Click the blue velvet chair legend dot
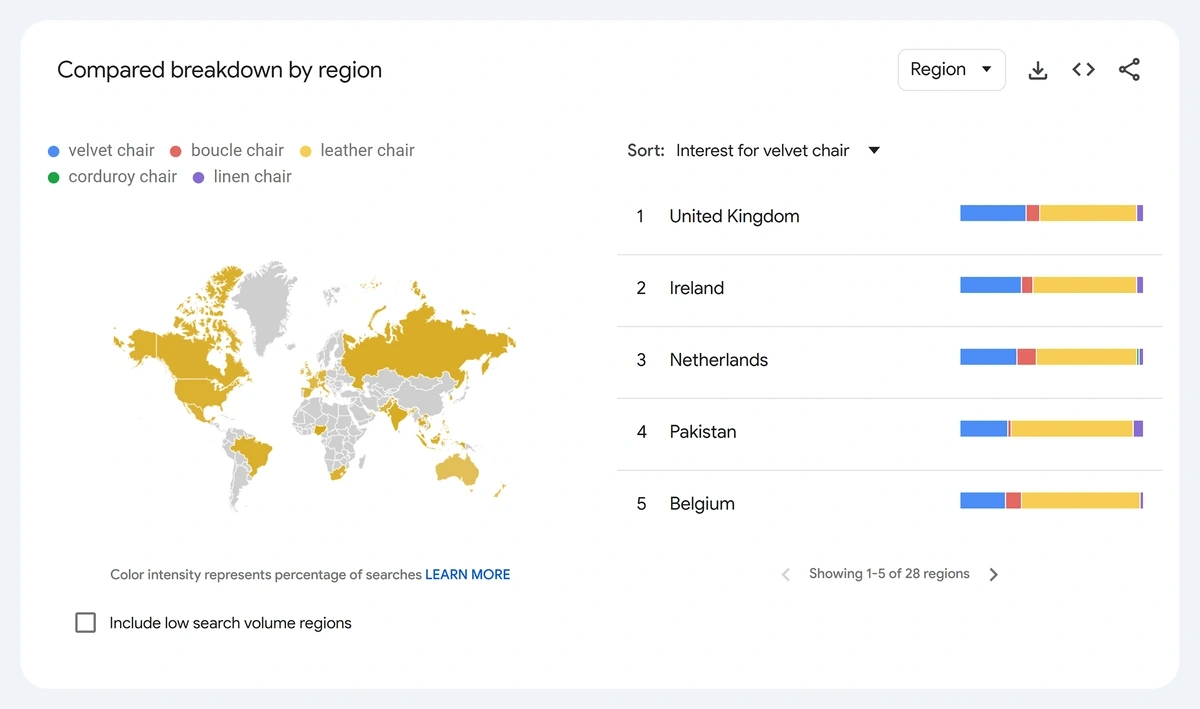 [x=54, y=151]
